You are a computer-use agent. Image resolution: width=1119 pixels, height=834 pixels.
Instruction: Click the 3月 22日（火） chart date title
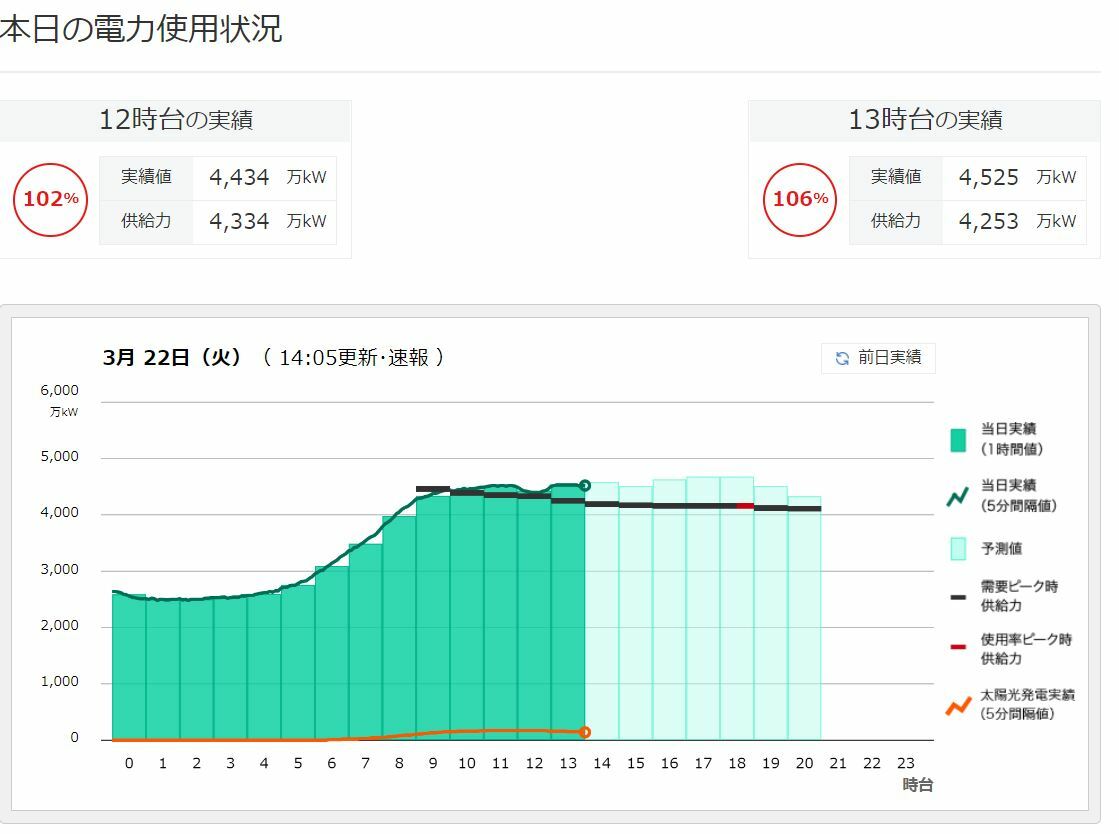pyautogui.click(x=172, y=357)
